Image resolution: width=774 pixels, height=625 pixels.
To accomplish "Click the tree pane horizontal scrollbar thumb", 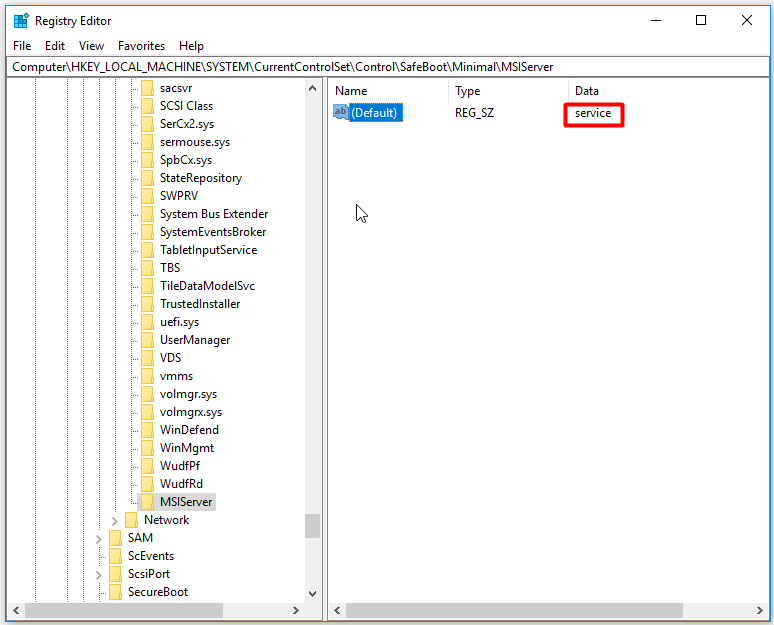I will pyautogui.click(x=124, y=611).
